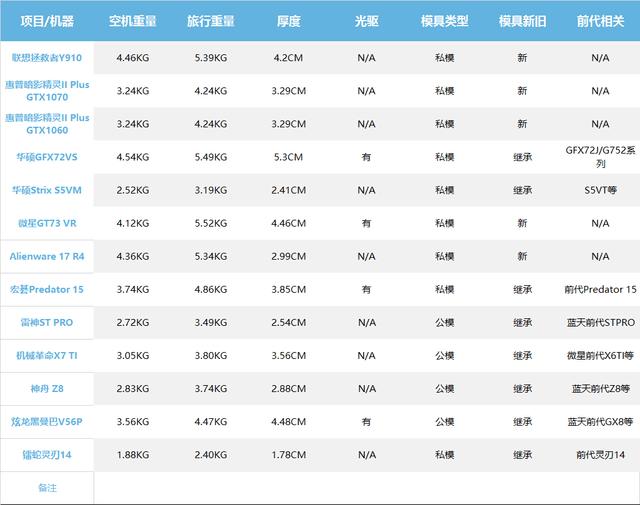Click the 3.19KG travel weight cell

[x=211, y=190]
